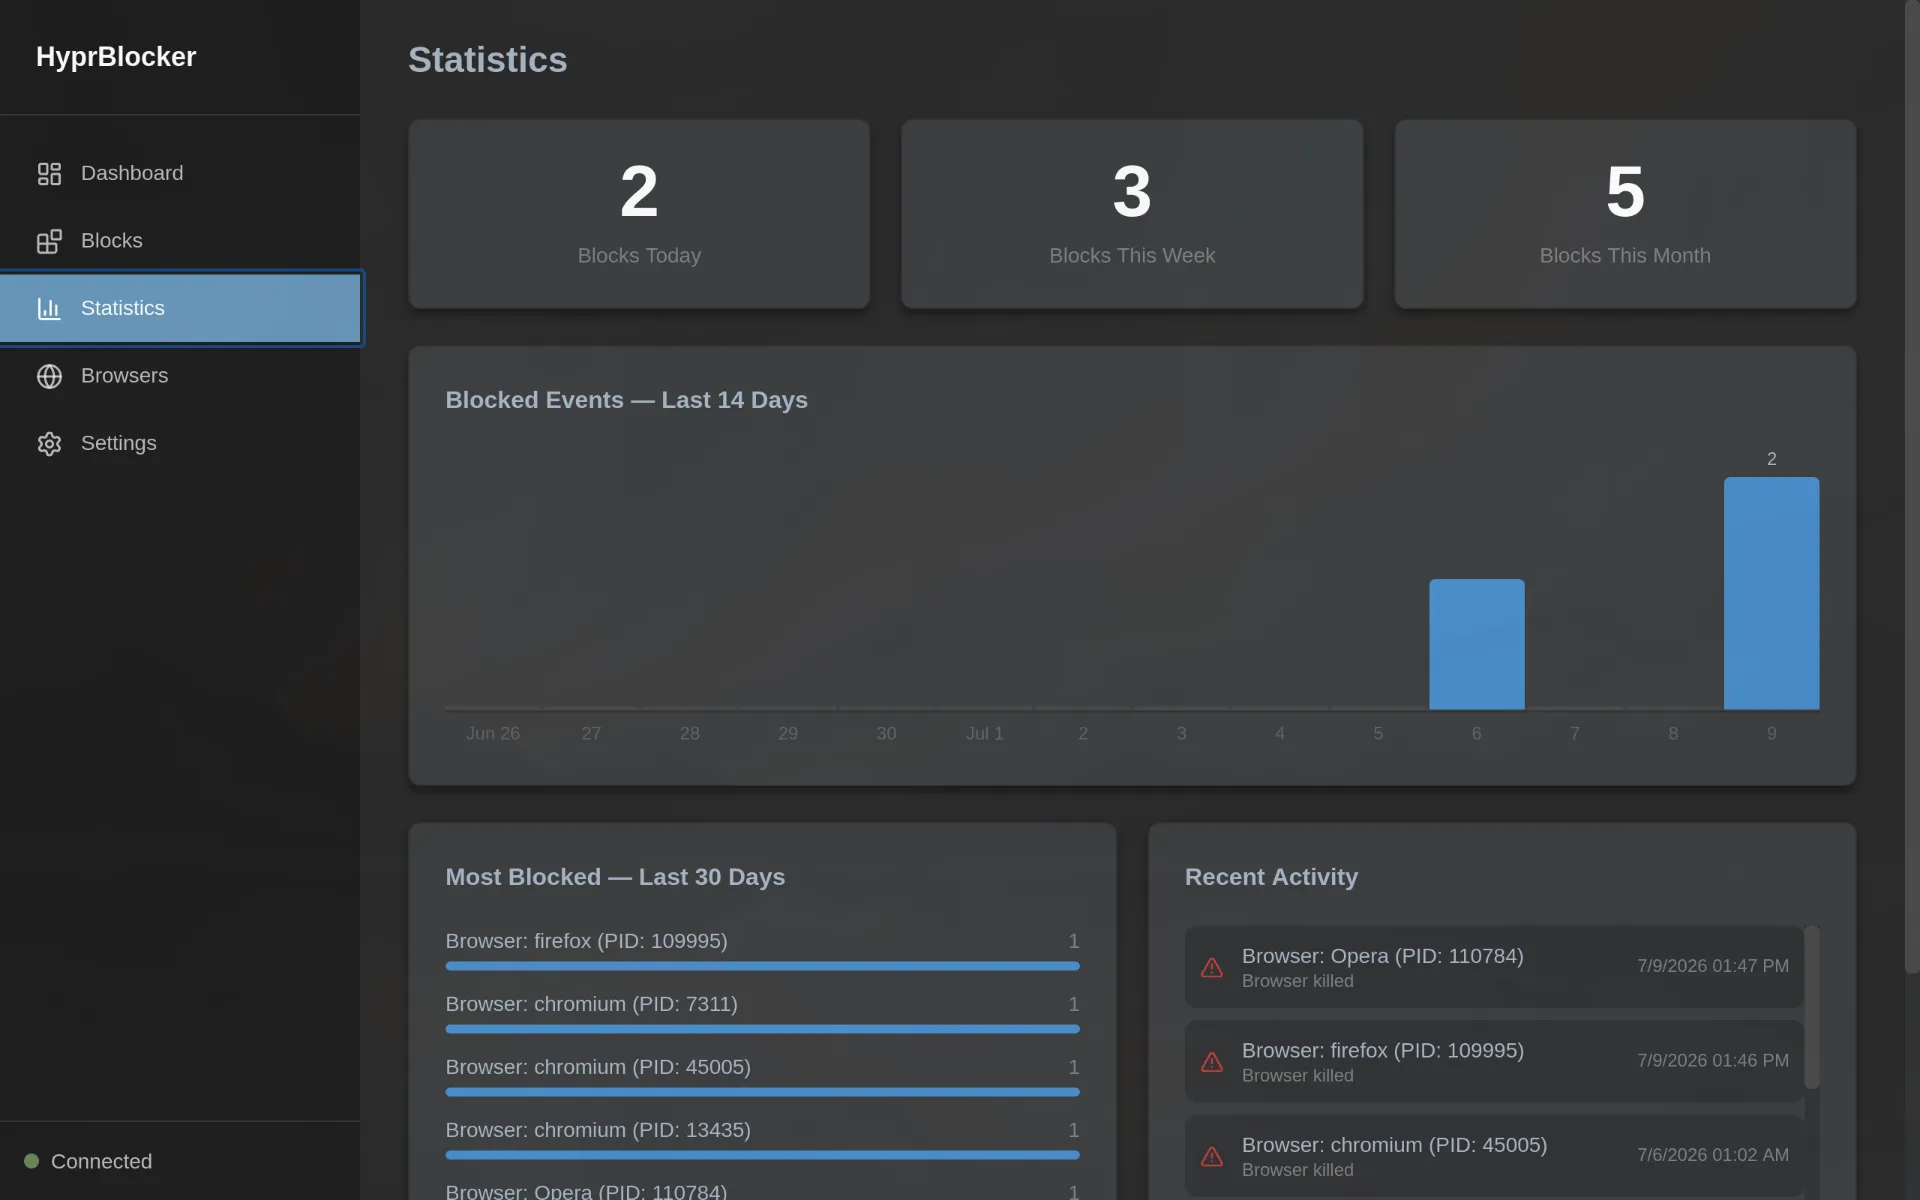Viewport: 1920px width, 1200px height.
Task: Click Browser: firefox (PID: 109995) in Most Blocked
Action: [586, 941]
